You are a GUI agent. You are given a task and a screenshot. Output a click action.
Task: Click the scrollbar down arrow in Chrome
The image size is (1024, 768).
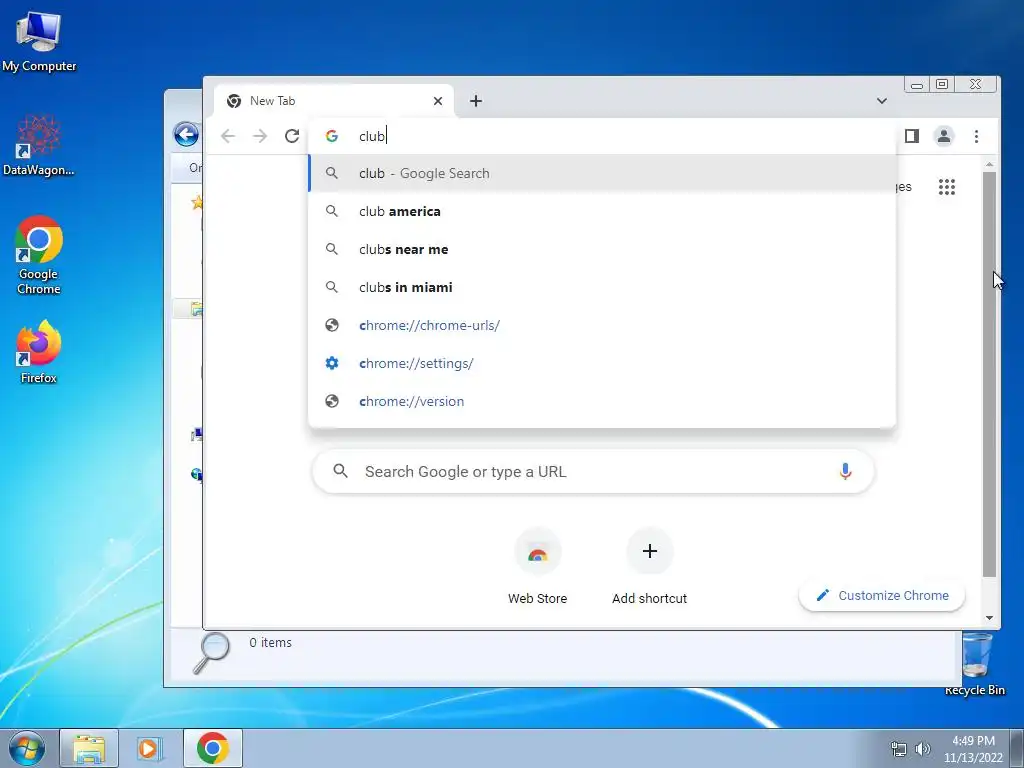point(989,618)
